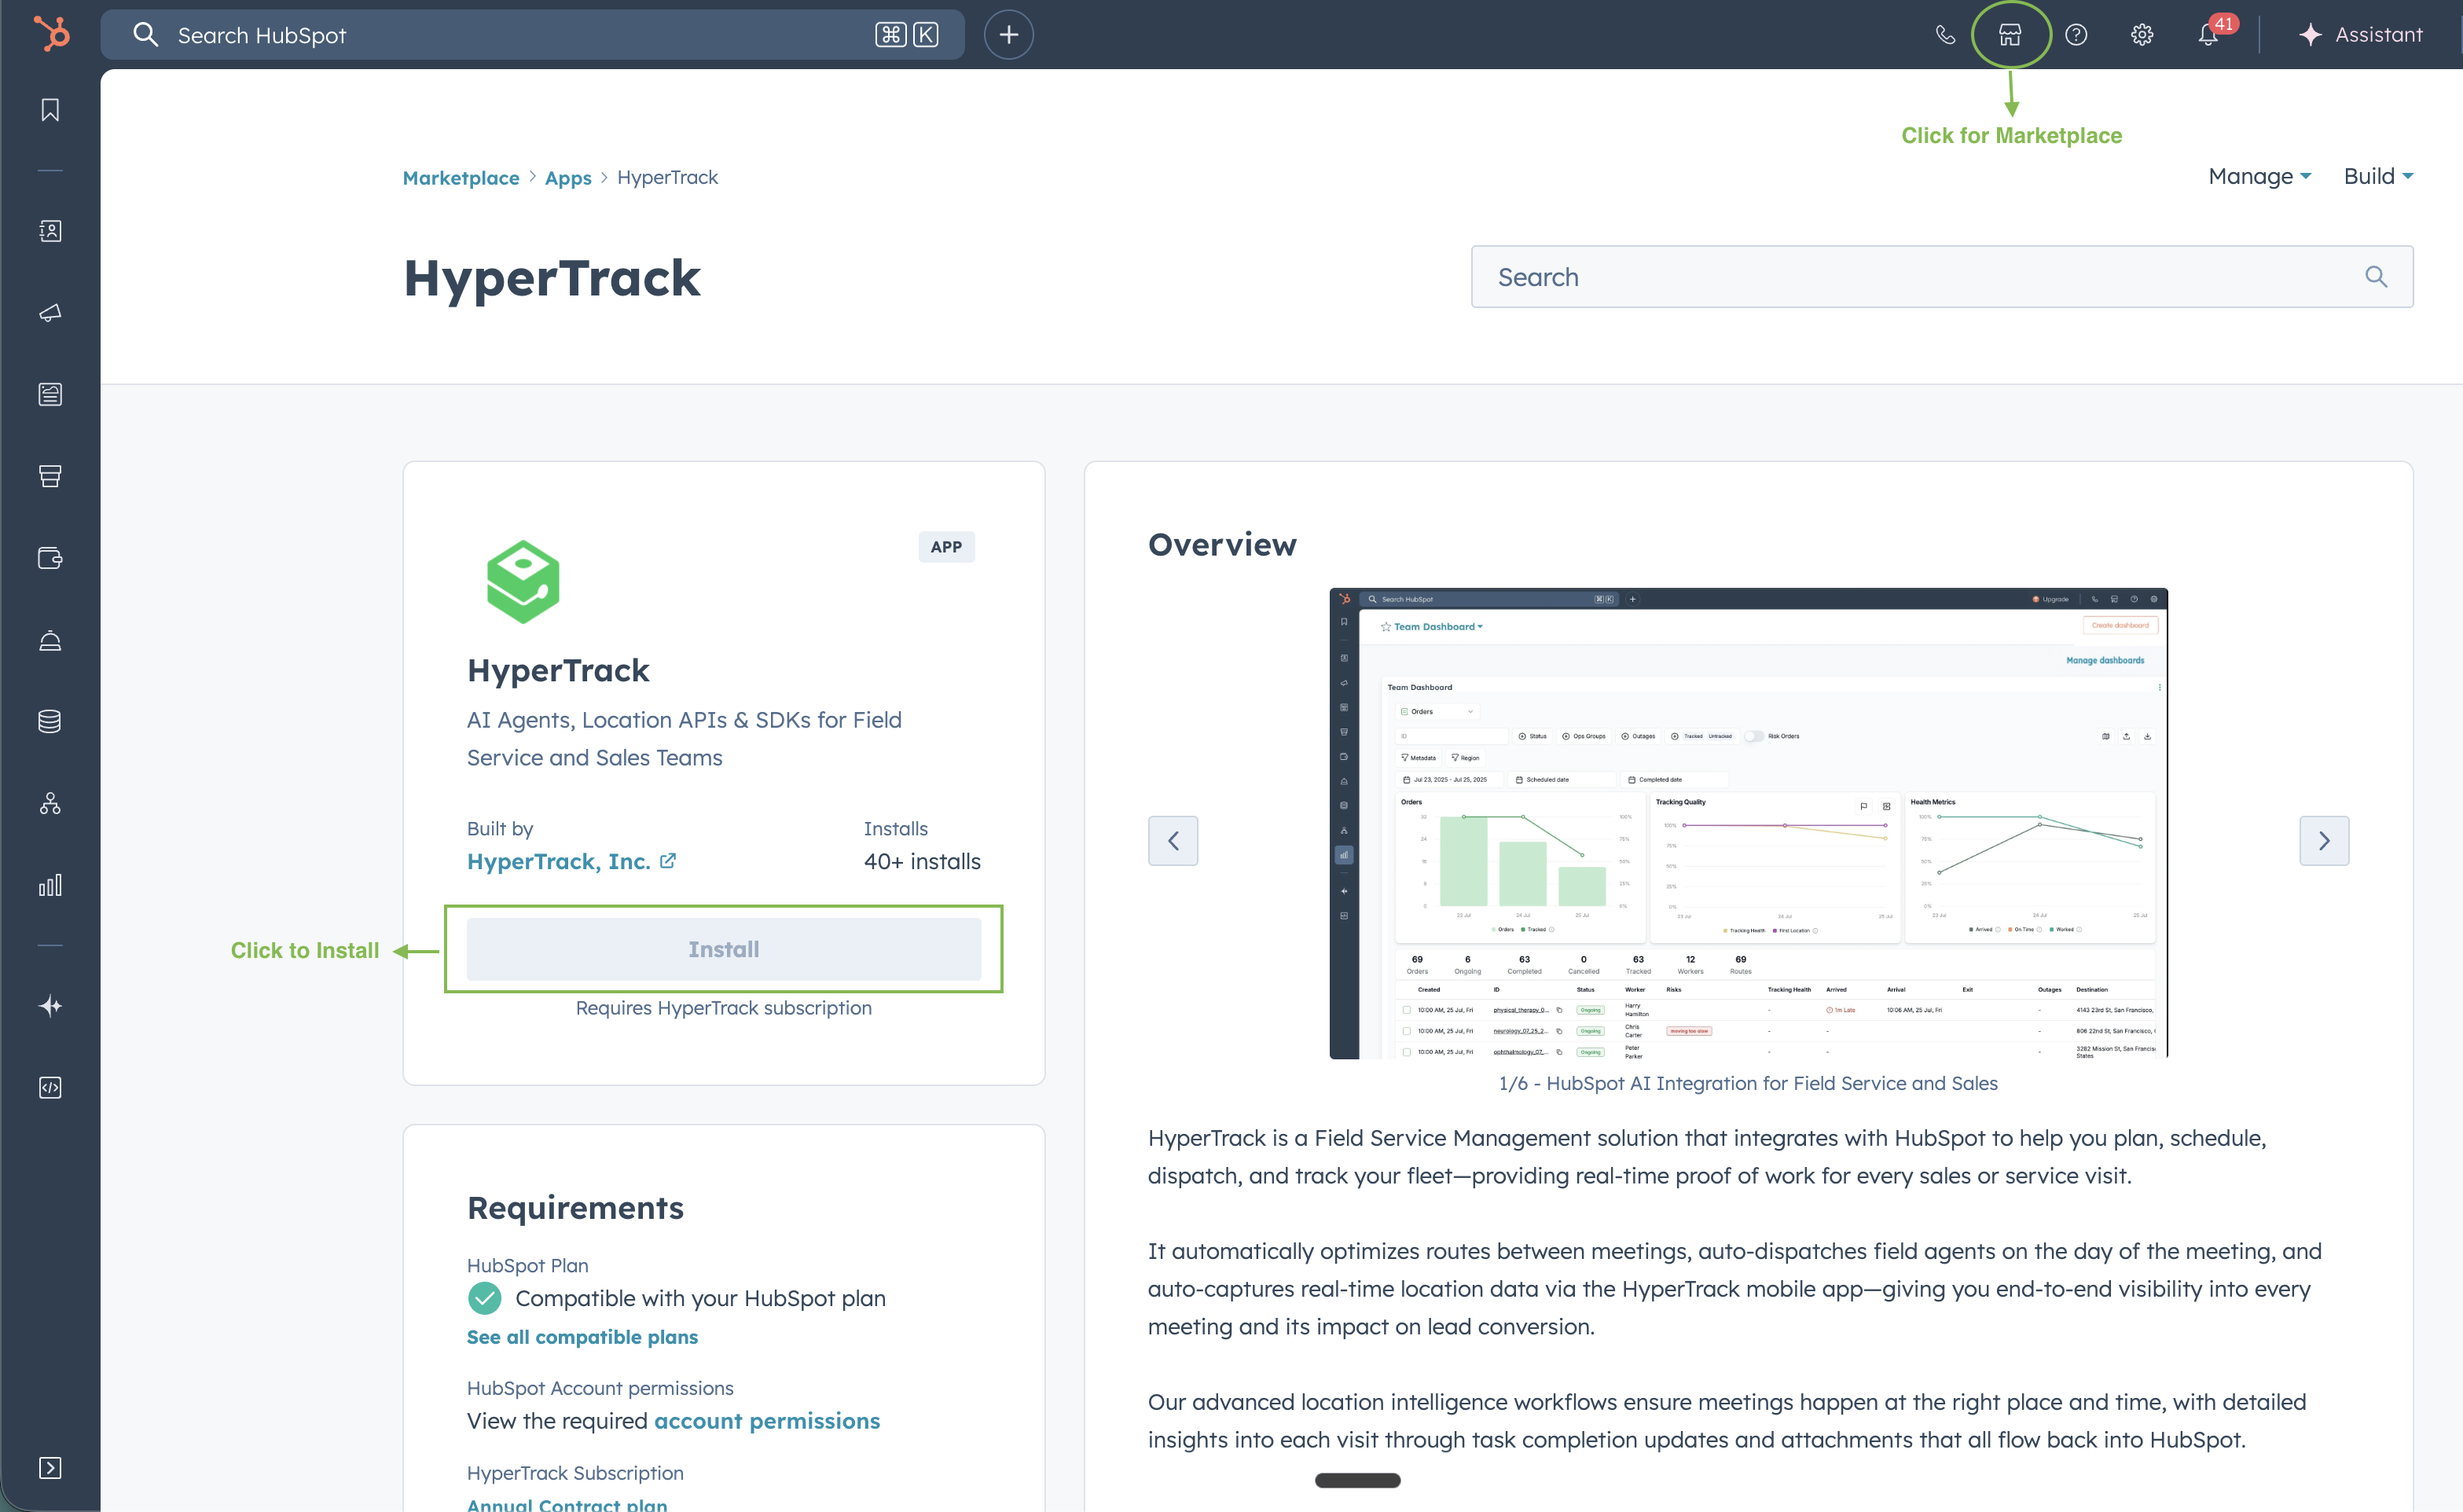Click the help question mark icon

[2076, 35]
